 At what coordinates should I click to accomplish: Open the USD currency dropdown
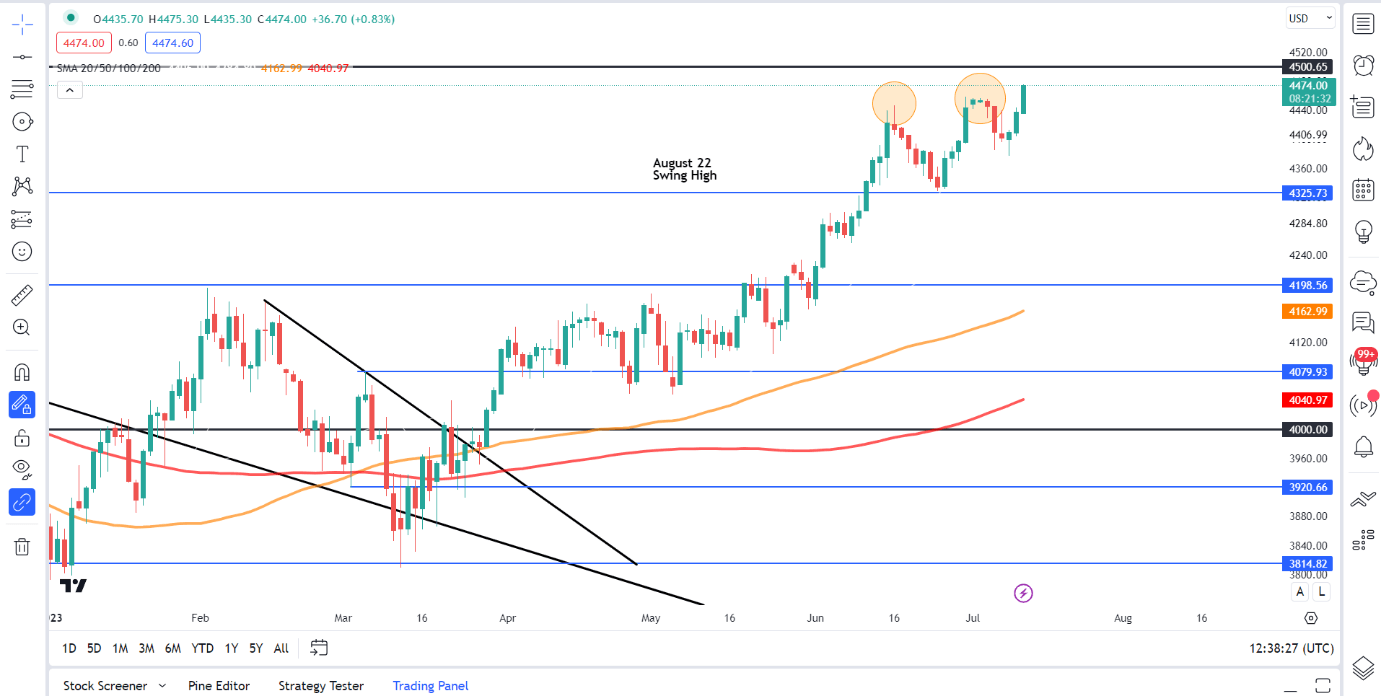[x=1311, y=18]
